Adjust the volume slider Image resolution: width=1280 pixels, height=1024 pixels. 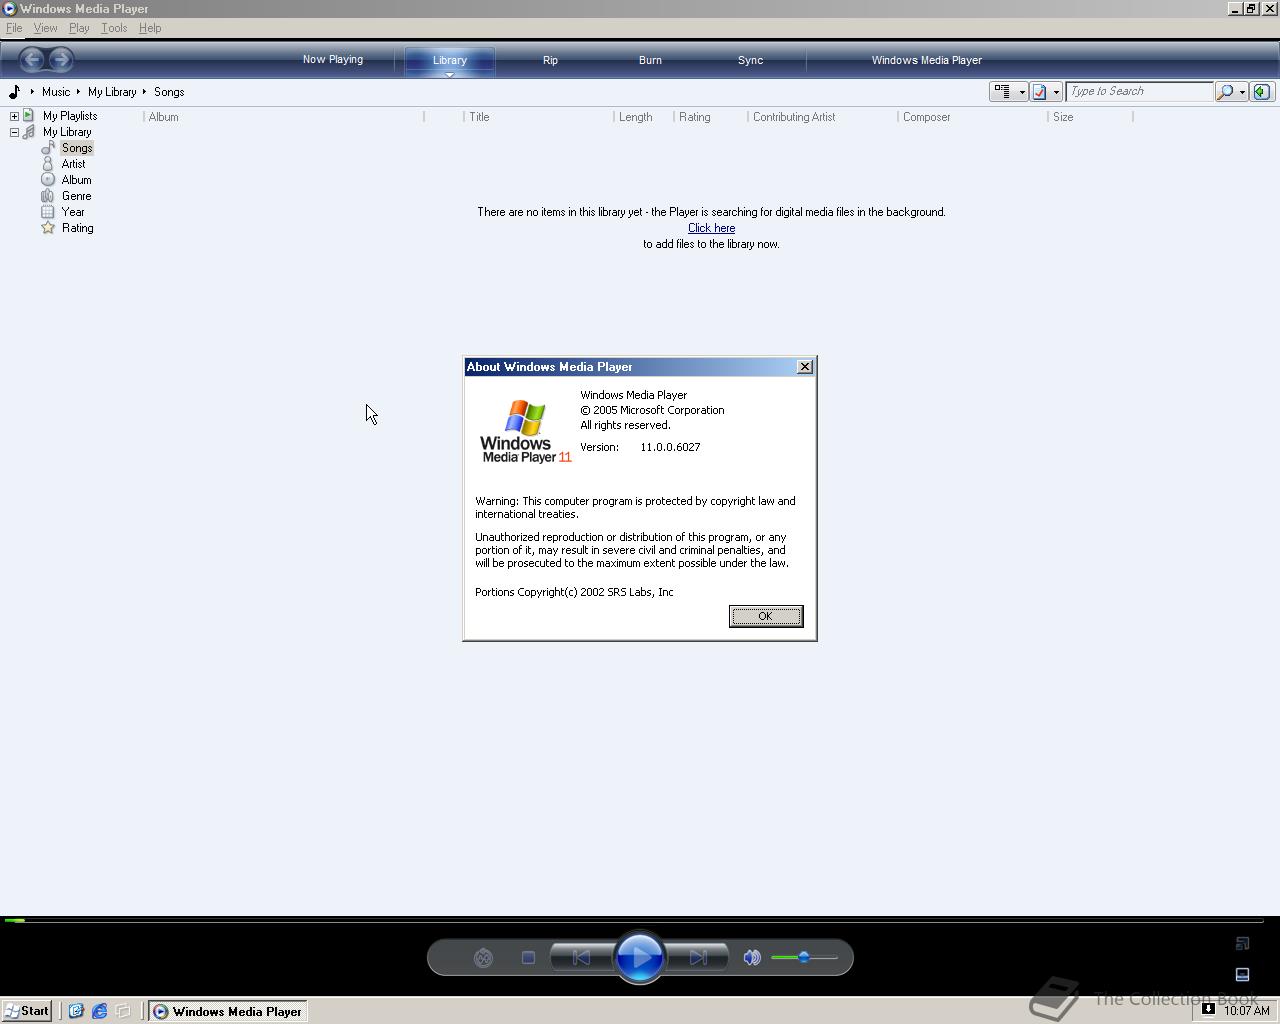[x=804, y=958]
